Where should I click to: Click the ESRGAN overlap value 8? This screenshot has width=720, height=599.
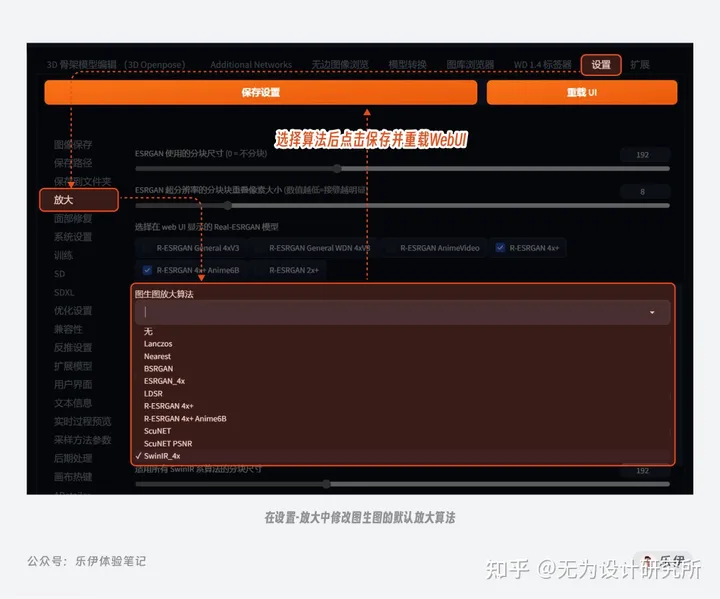tap(642, 192)
